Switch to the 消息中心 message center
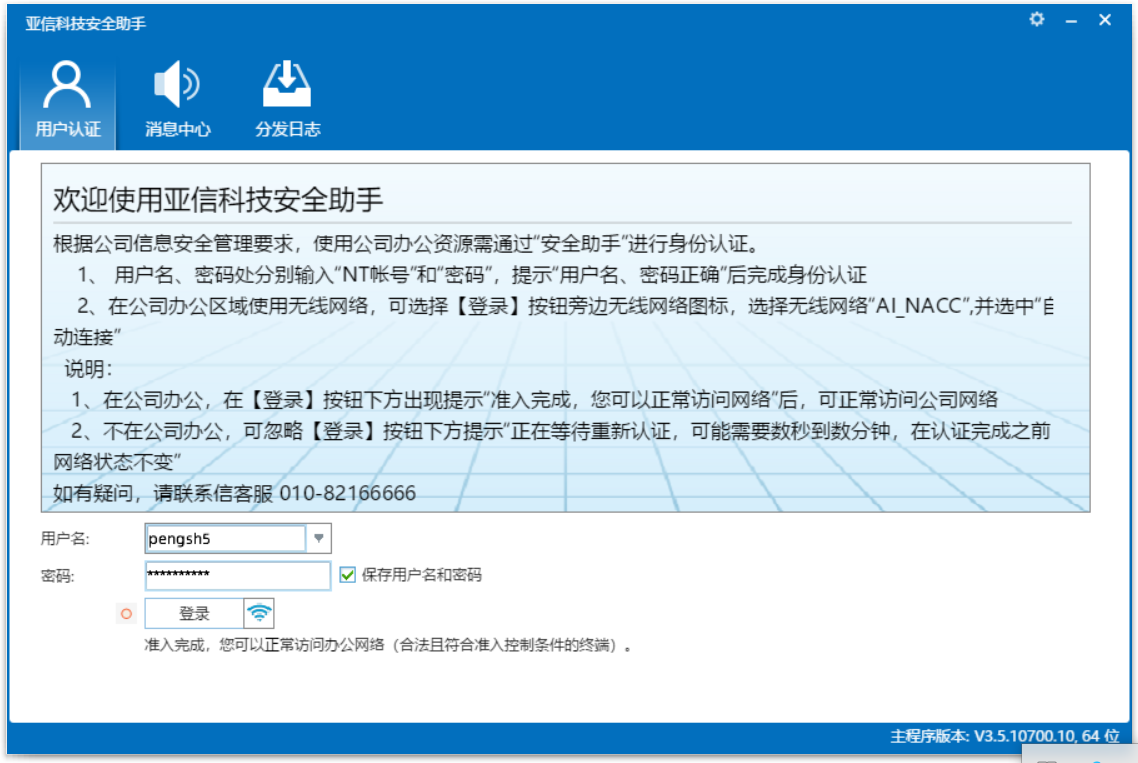1138x763 pixels. (x=177, y=99)
